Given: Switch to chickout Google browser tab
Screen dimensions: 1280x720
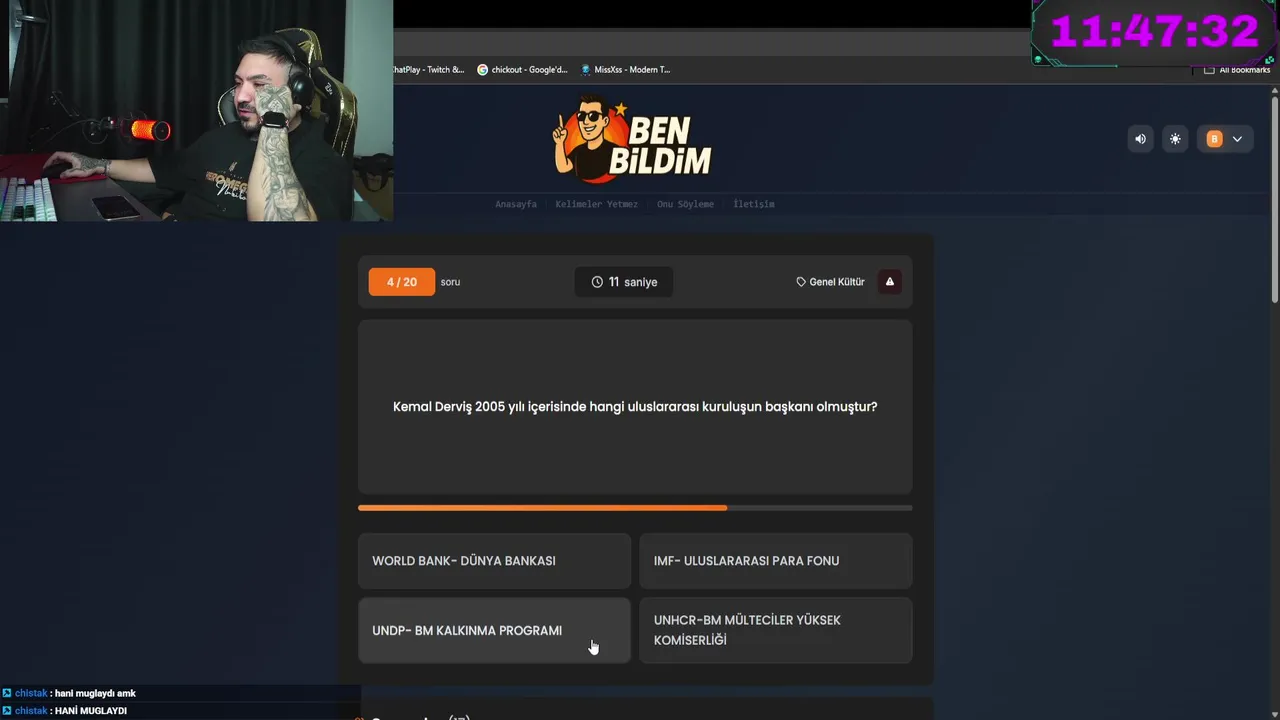Looking at the screenshot, I should [522, 70].
